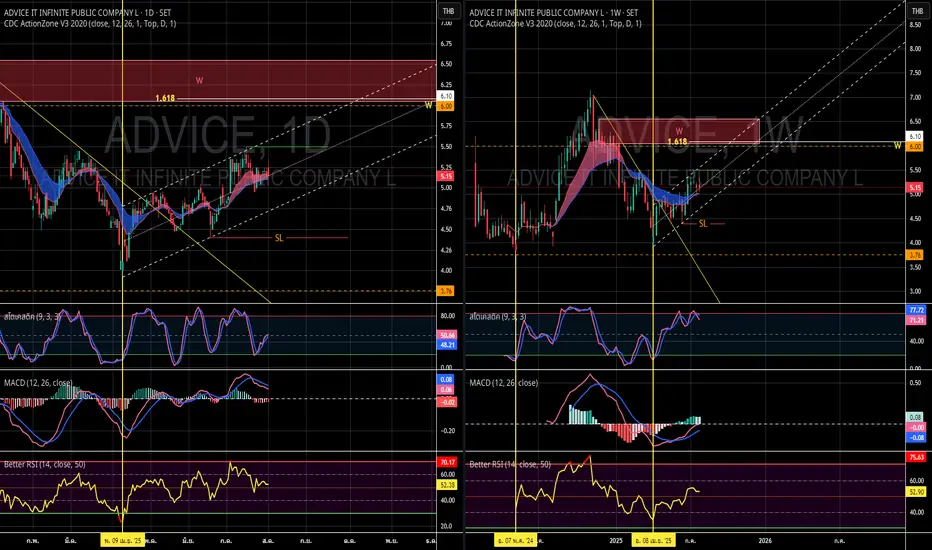Select the 2025 time axis label
Screen dimensions: 932x550
tap(616, 540)
